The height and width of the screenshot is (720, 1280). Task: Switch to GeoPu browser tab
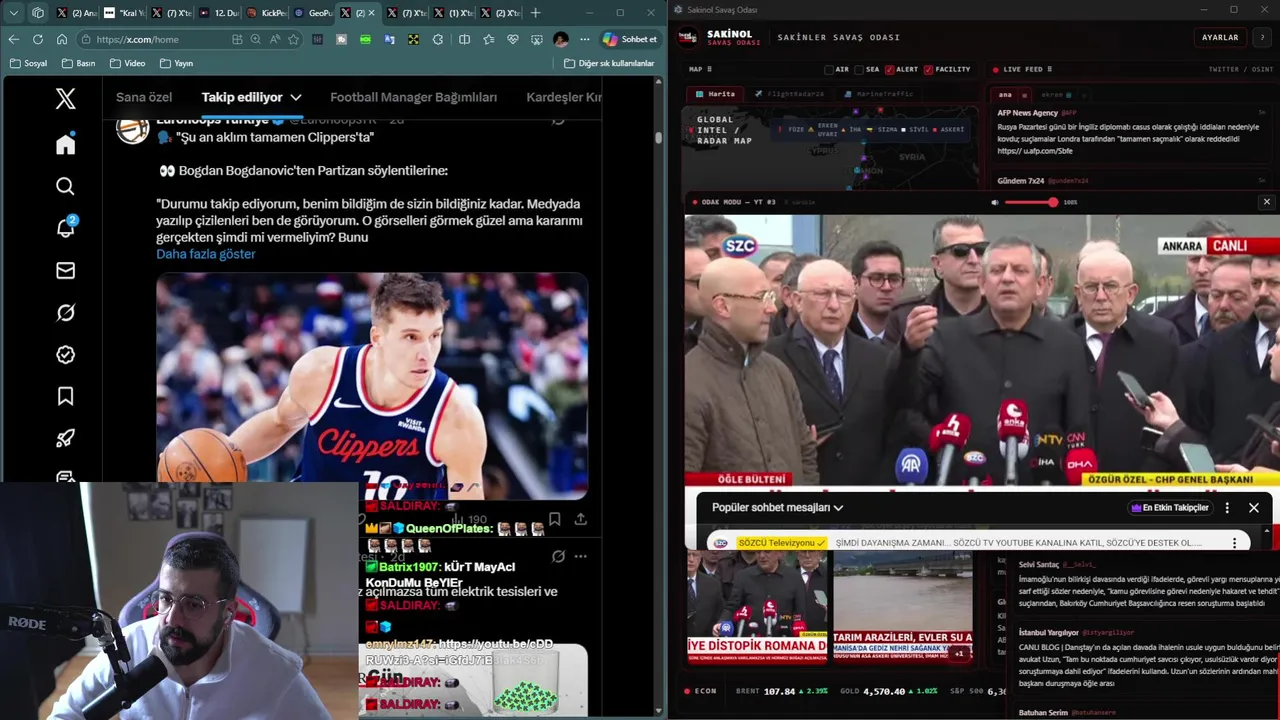point(313,13)
